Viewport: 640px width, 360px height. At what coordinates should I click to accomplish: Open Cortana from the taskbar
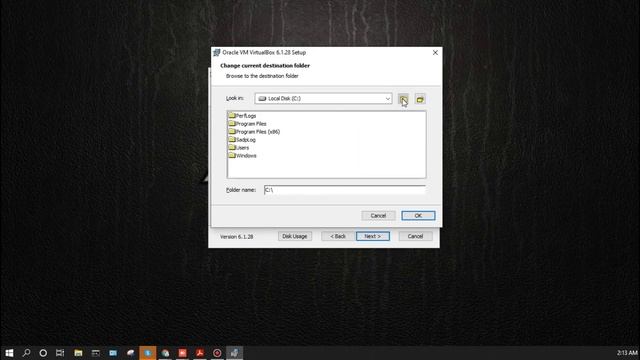(43, 353)
